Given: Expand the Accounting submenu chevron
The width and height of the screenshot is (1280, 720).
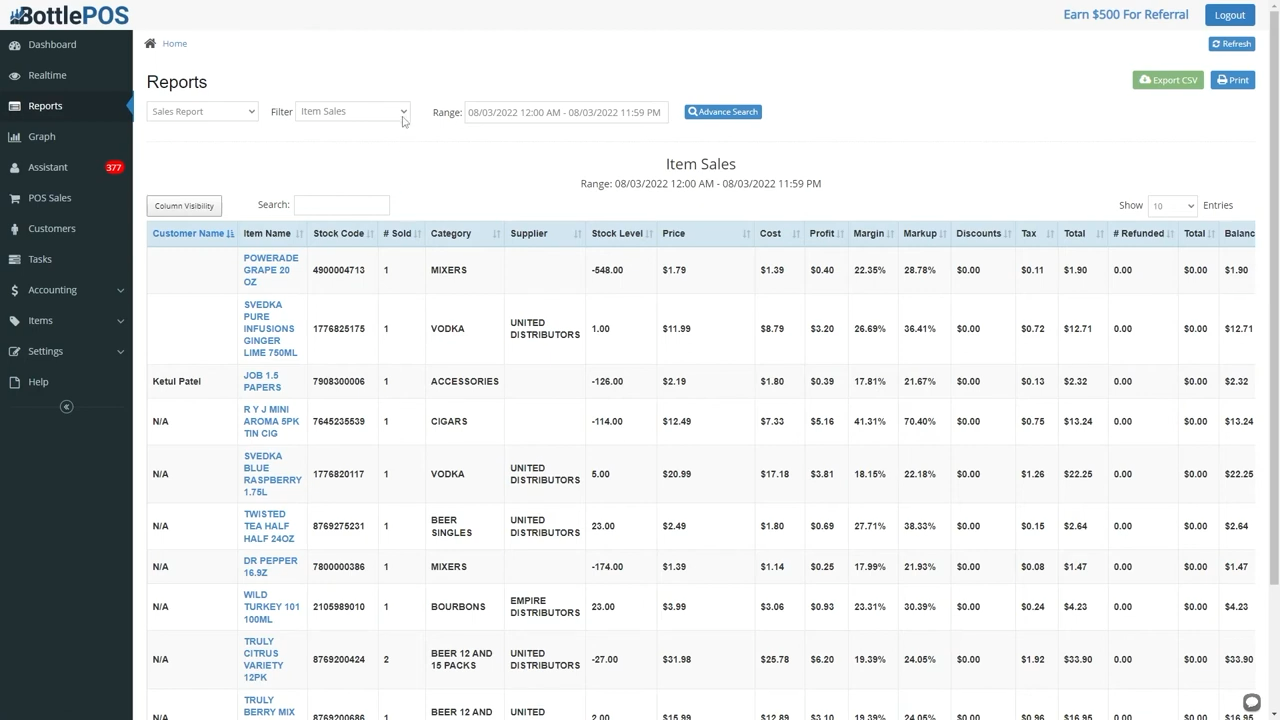Looking at the screenshot, I should (x=120, y=291).
